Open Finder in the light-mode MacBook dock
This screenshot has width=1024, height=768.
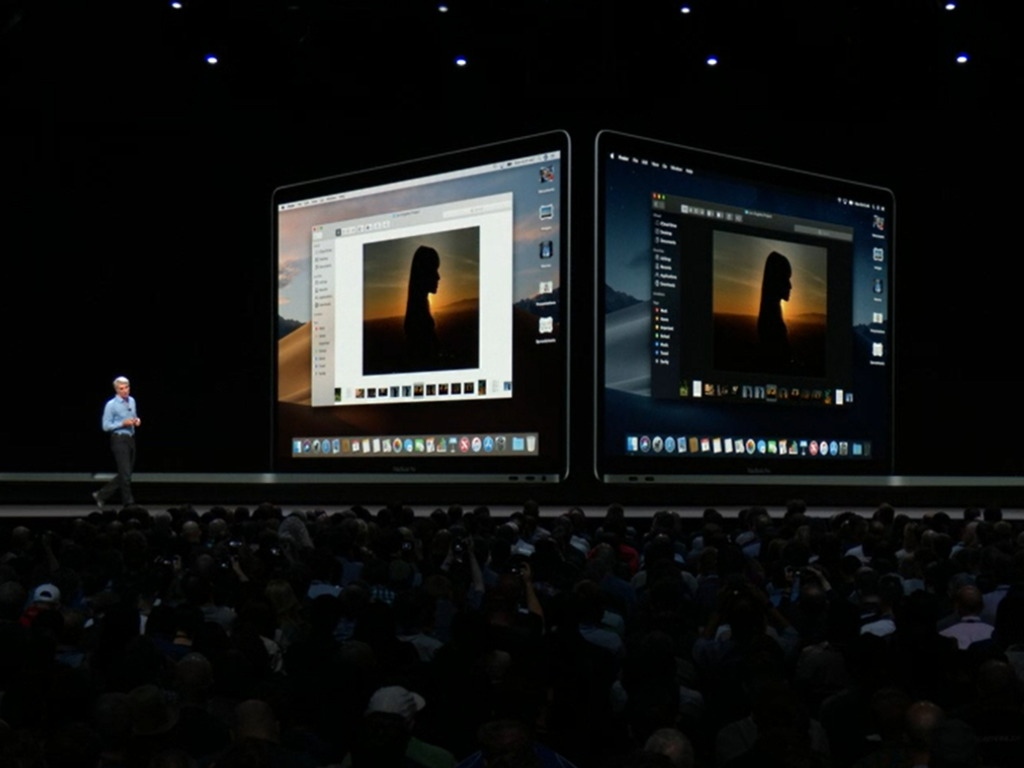pos(298,447)
